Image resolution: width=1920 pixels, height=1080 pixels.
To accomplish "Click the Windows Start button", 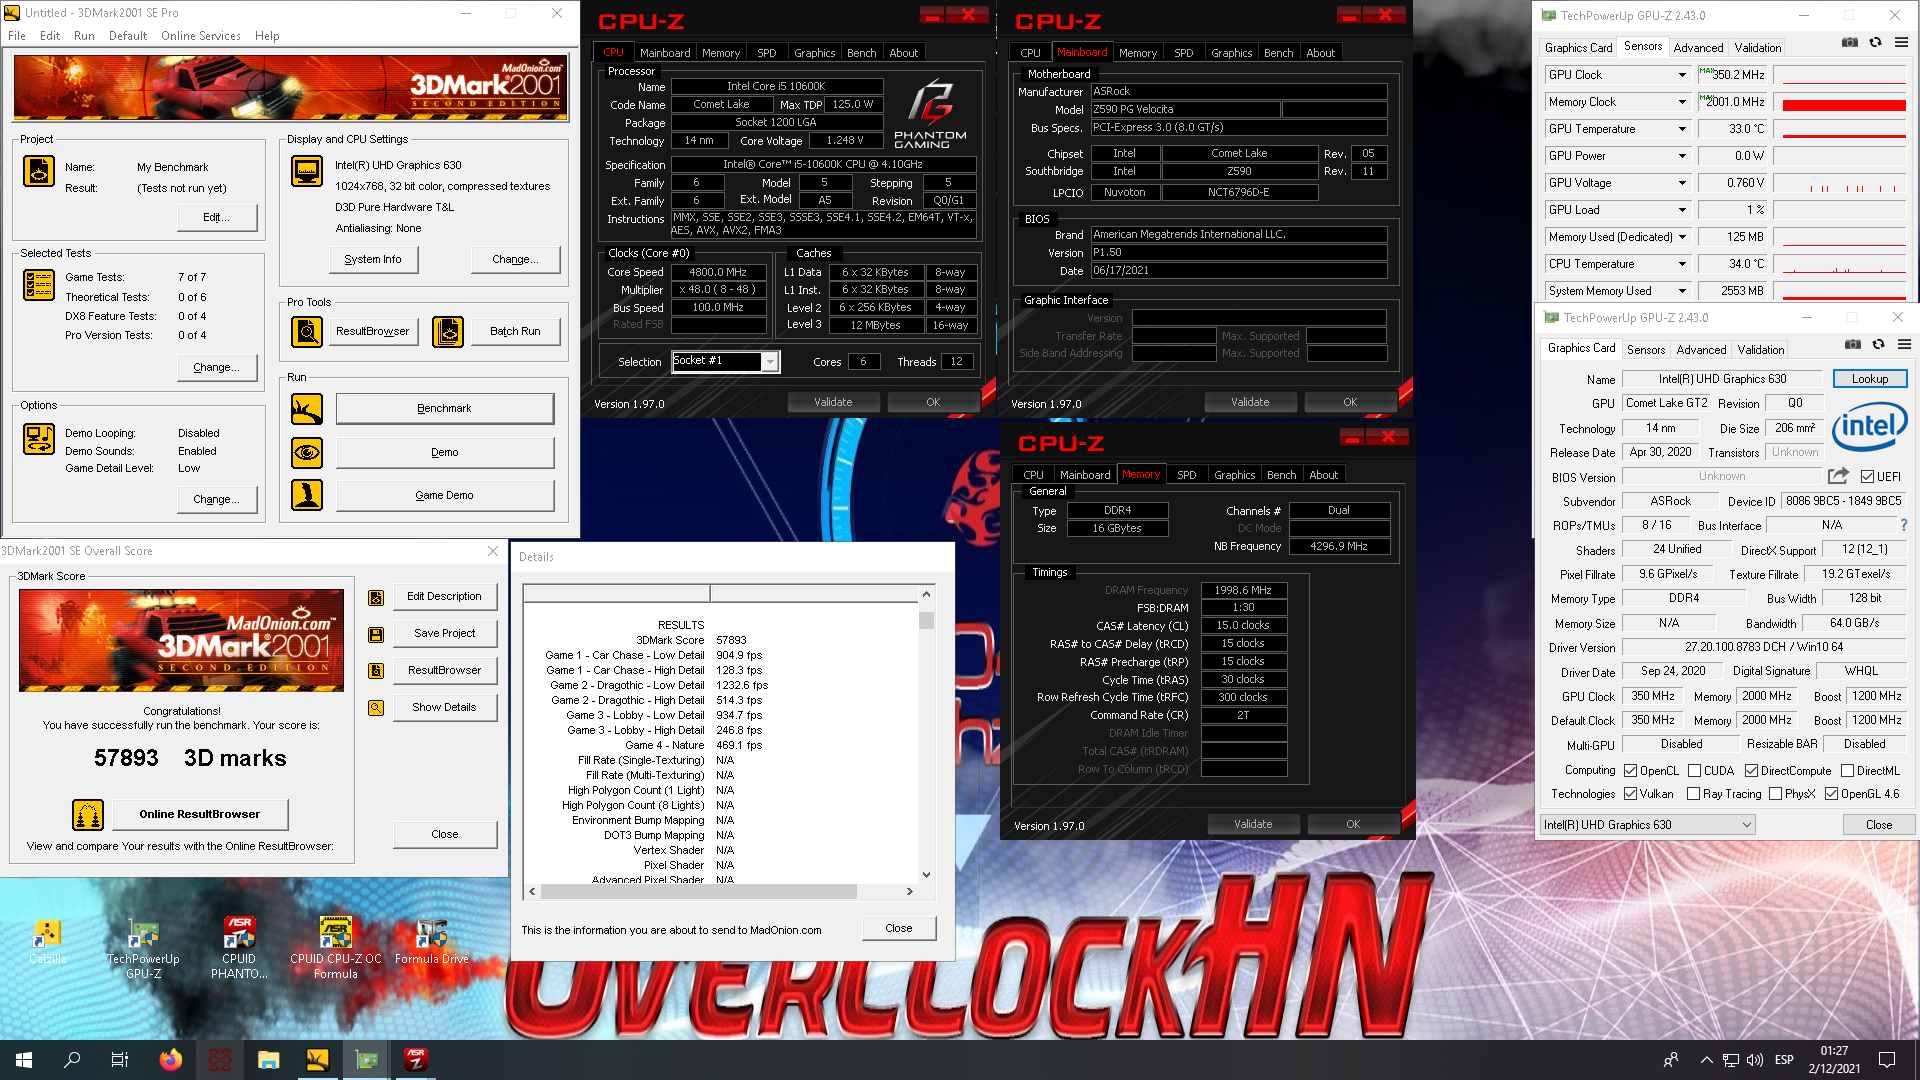I will coord(24,1060).
